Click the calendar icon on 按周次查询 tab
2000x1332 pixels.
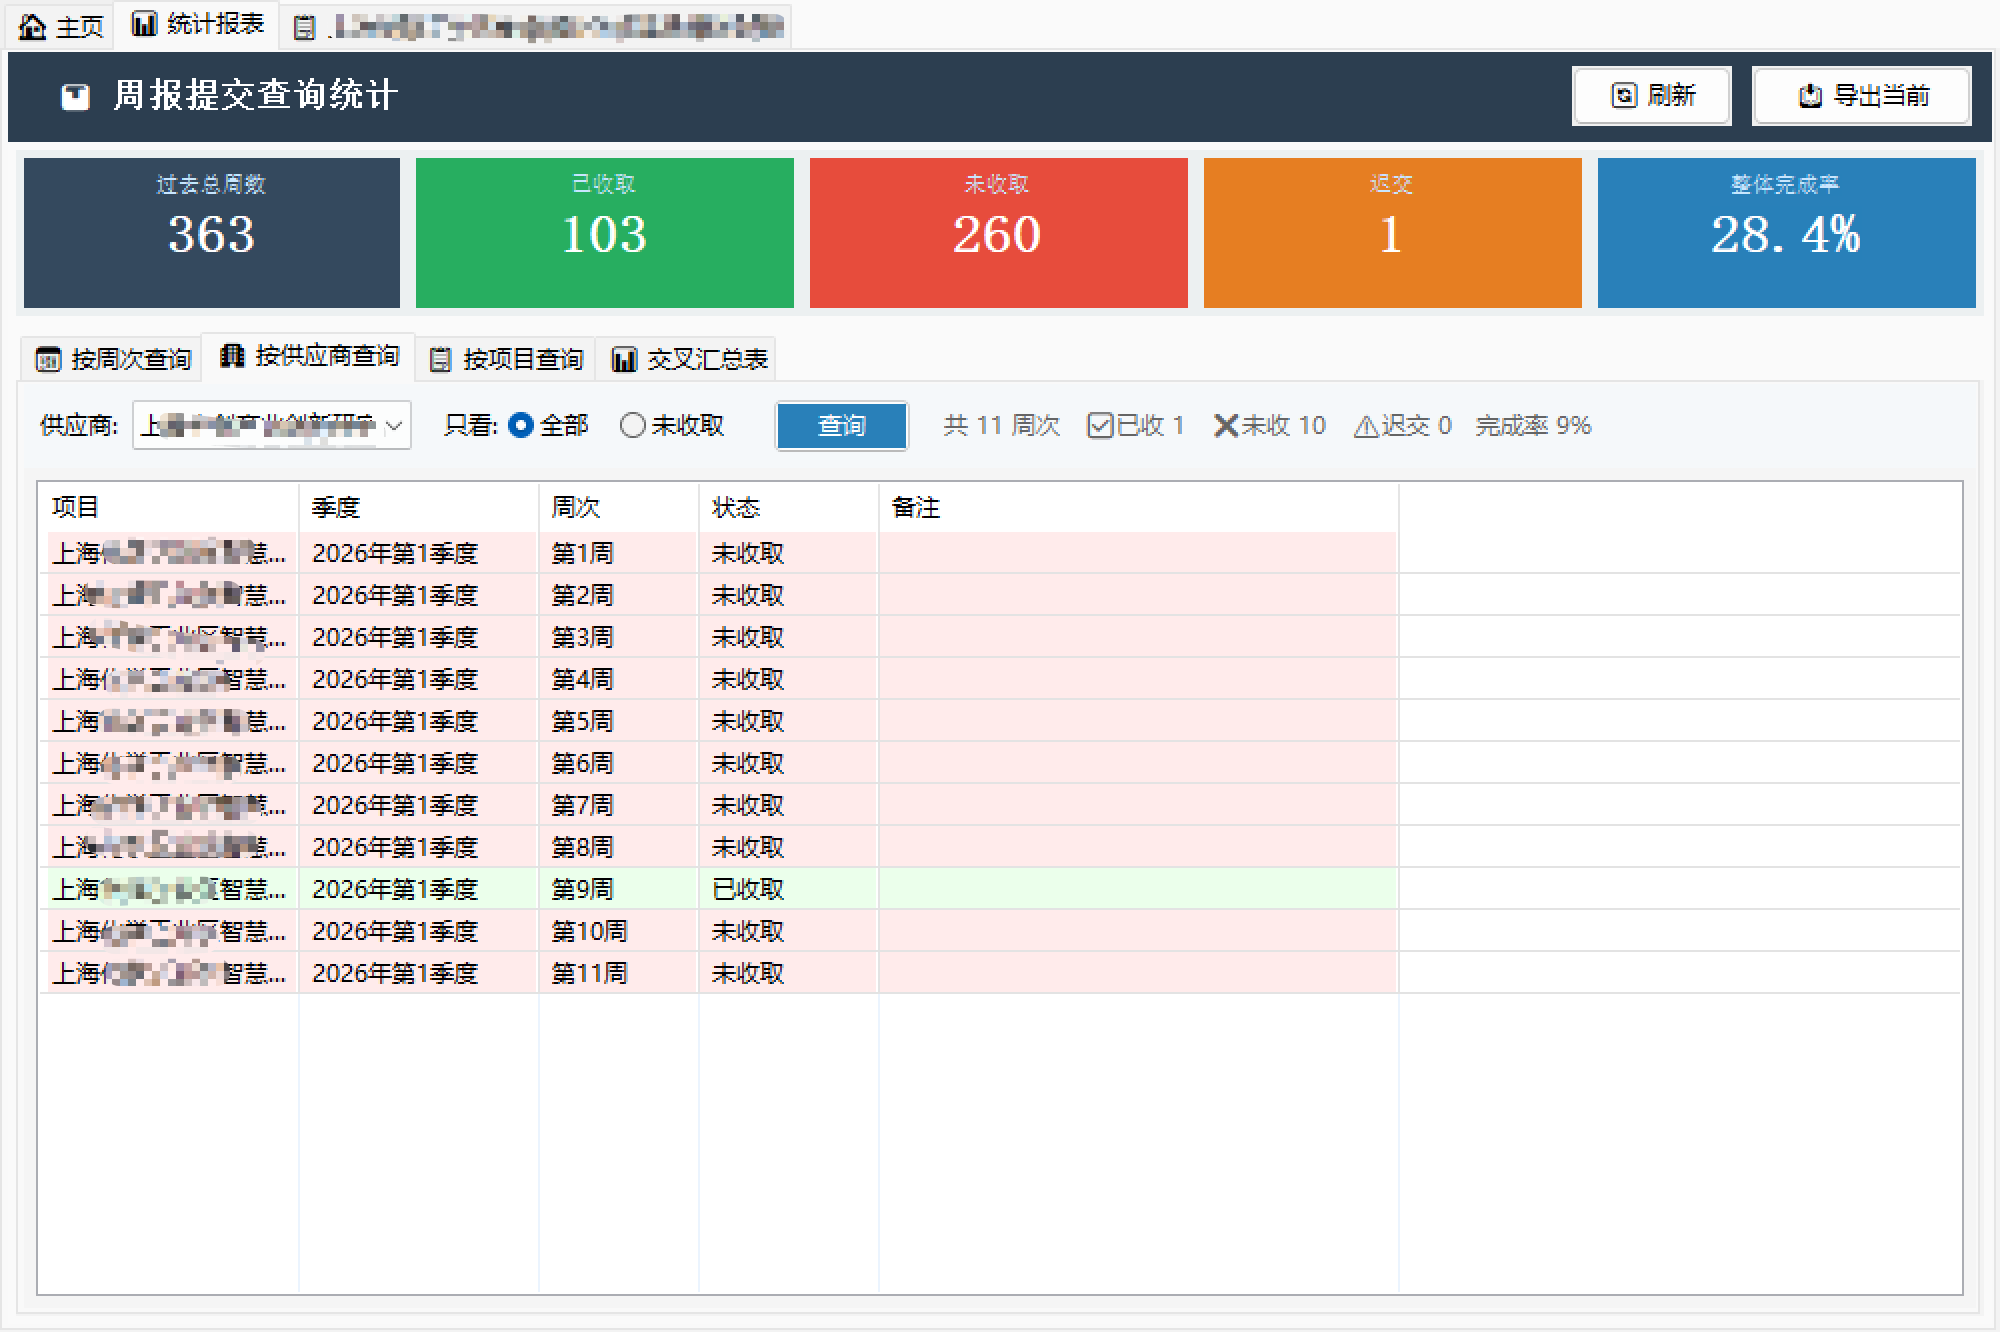[x=48, y=360]
